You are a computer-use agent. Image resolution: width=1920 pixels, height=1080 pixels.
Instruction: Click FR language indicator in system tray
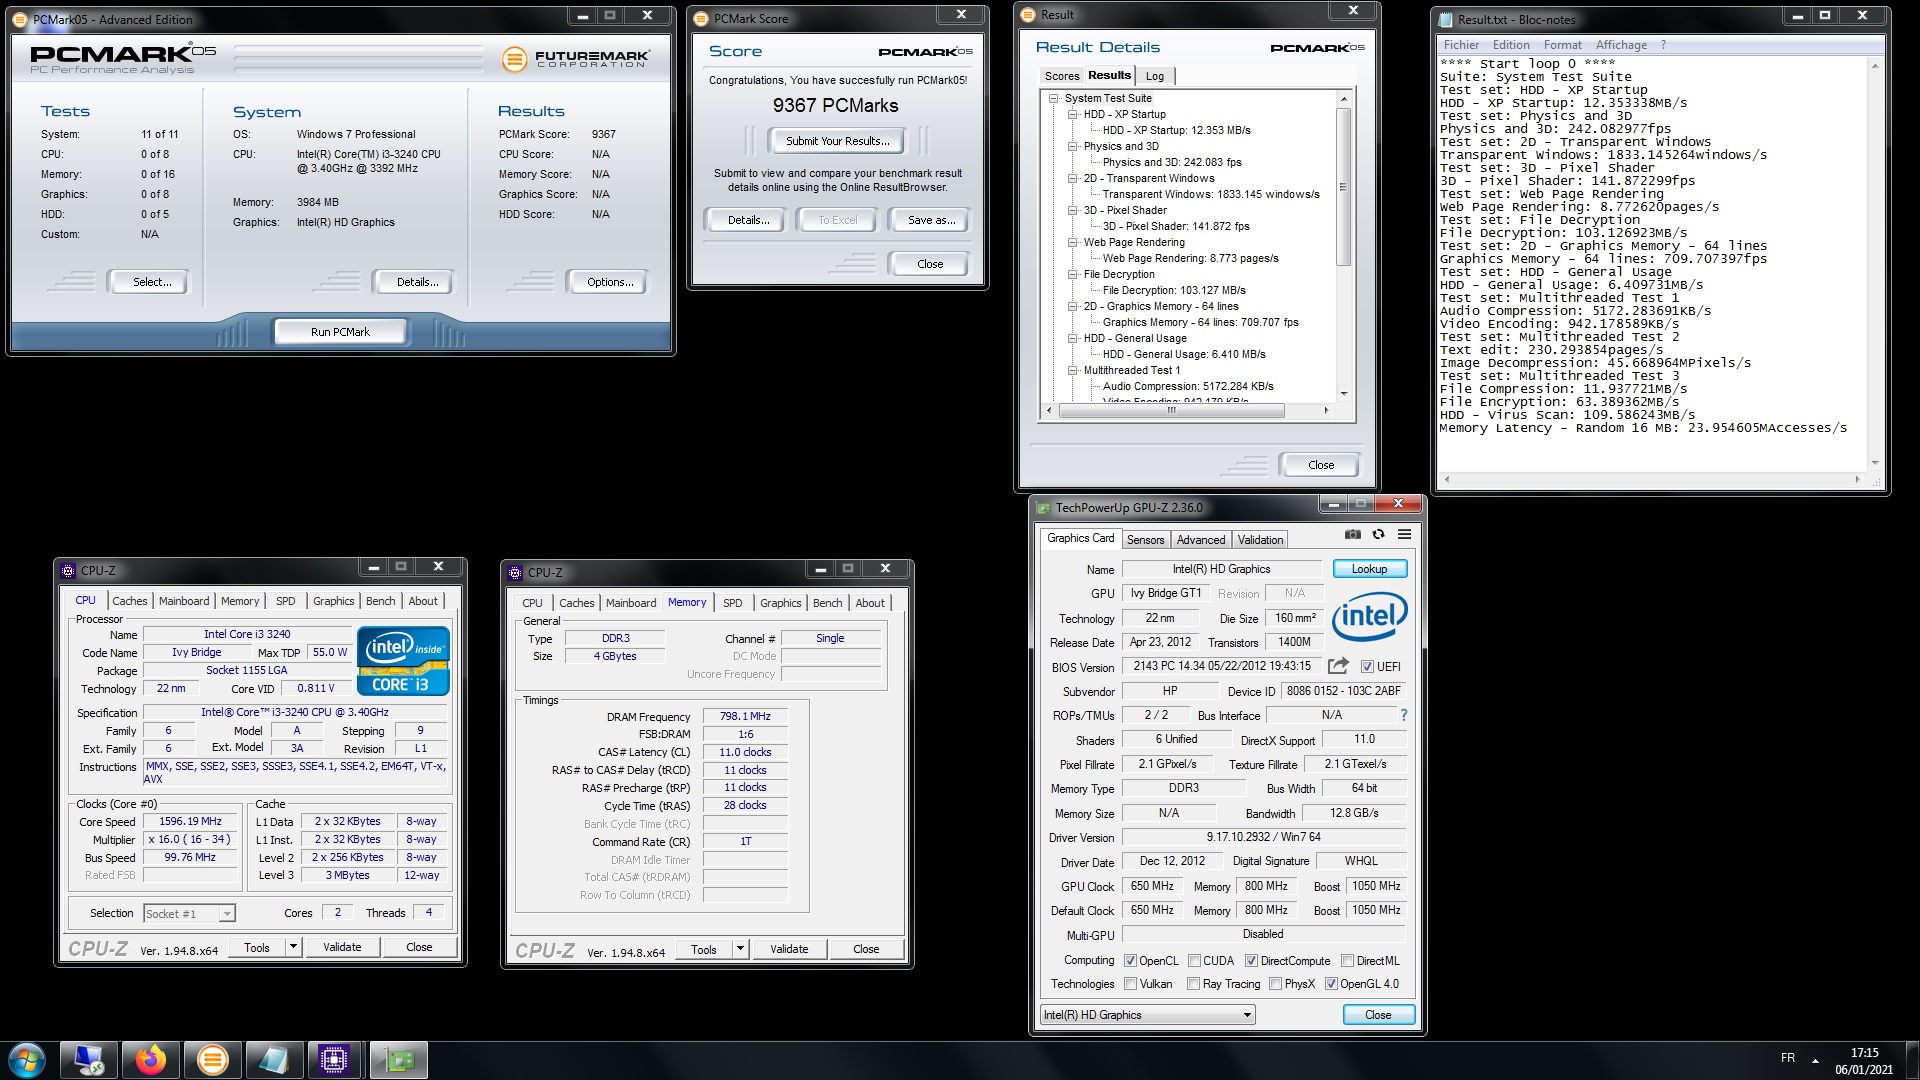coord(1787,1058)
